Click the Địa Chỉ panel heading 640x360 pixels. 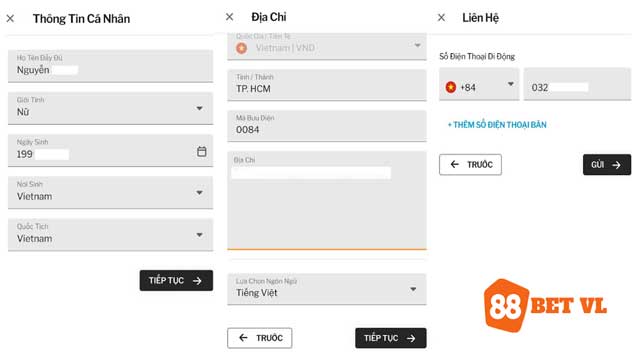[x=269, y=17]
